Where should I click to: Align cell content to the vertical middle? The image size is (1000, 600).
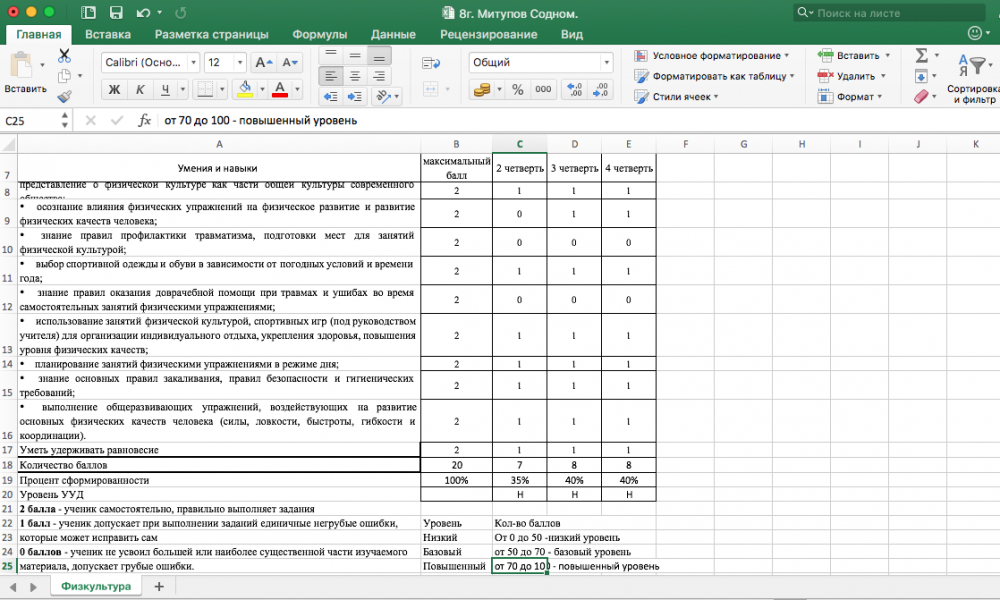click(355, 55)
